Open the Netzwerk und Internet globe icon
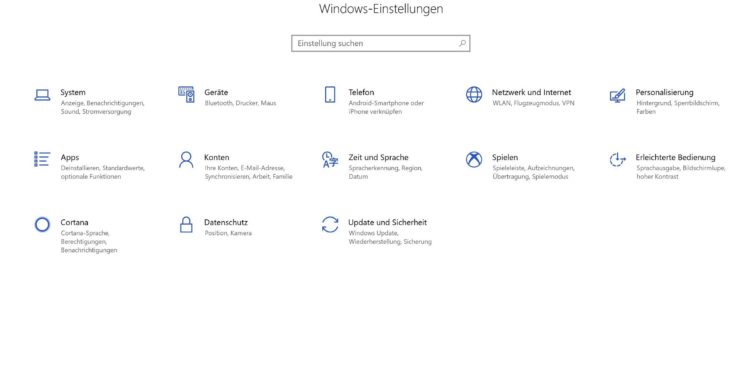 tap(474, 95)
